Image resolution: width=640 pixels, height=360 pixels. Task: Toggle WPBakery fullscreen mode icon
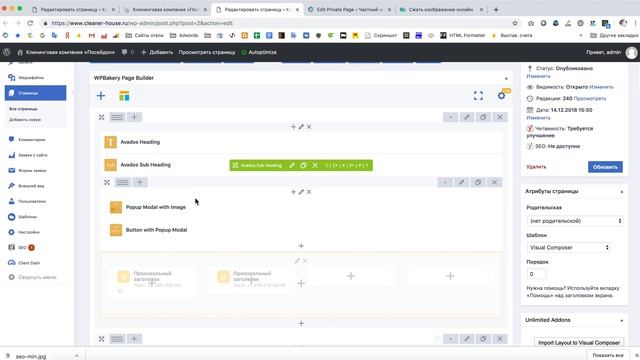coord(478,96)
